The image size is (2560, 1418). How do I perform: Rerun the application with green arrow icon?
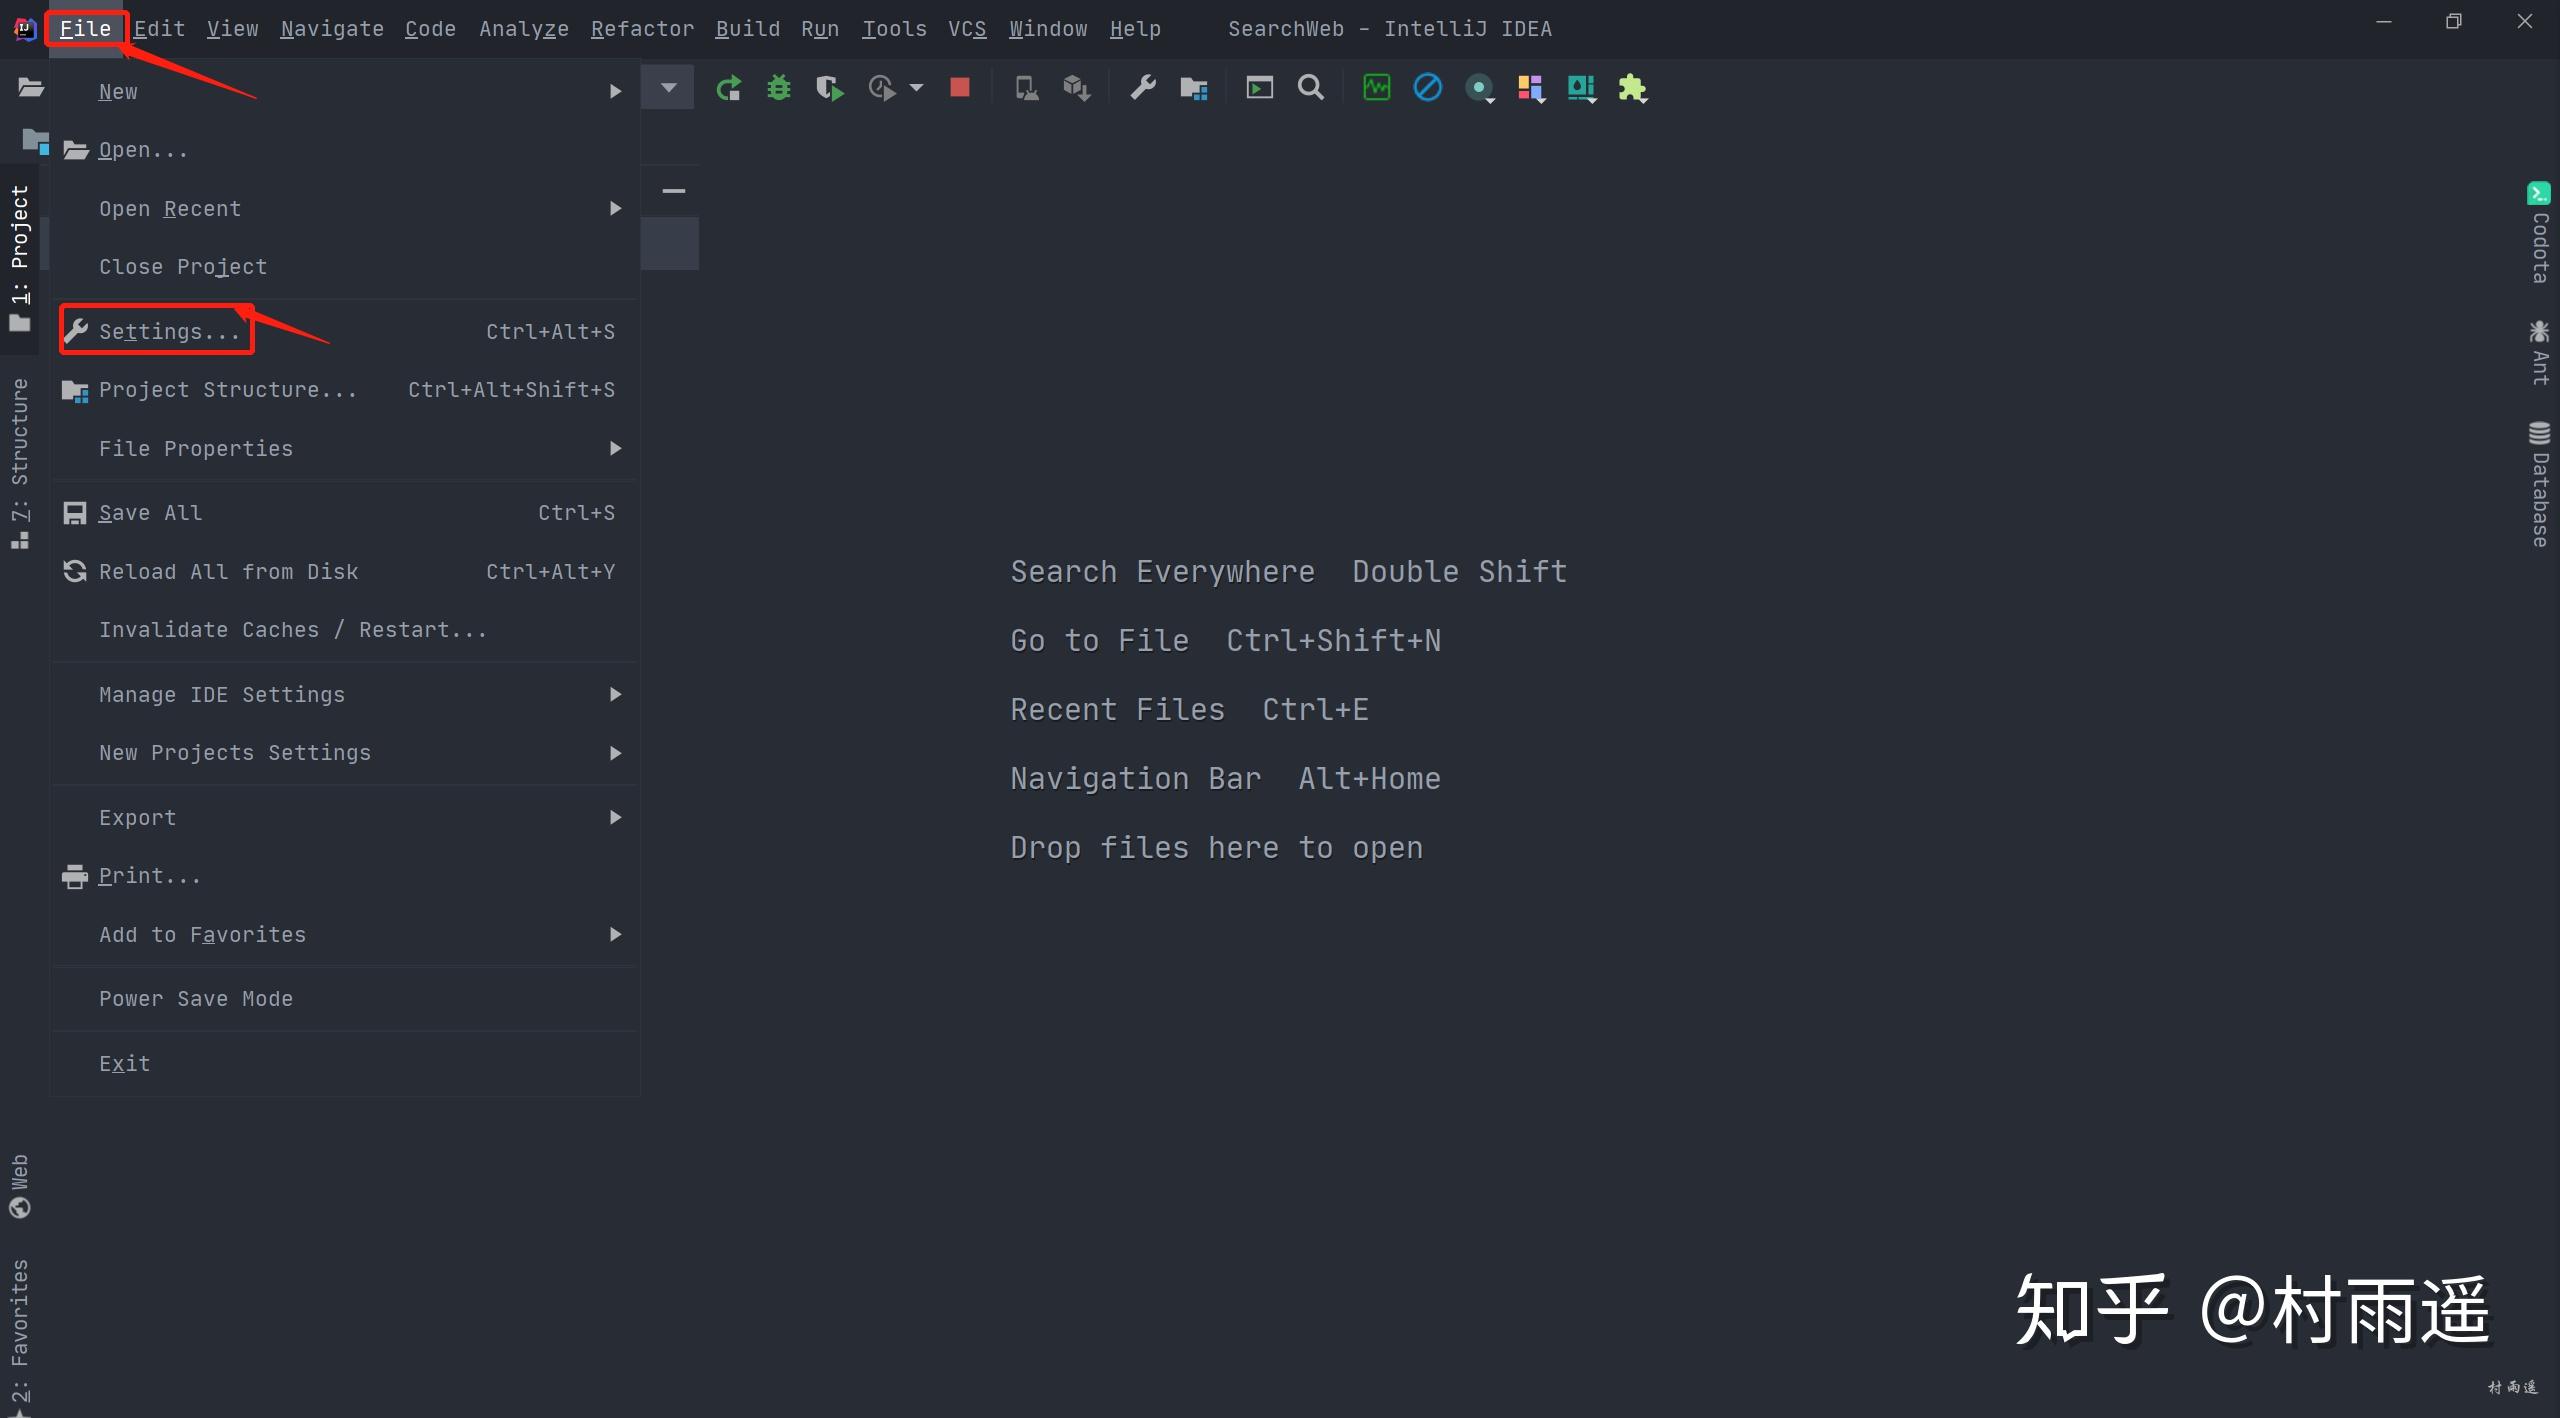pyautogui.click(x=728, y=88)
